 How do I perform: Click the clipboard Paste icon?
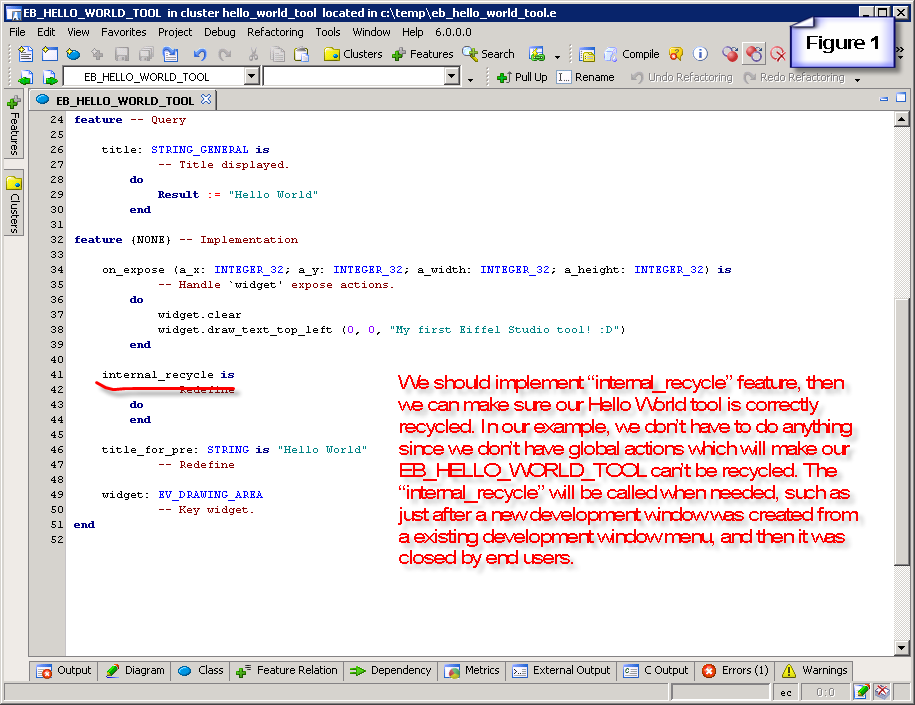coord(301,54)
